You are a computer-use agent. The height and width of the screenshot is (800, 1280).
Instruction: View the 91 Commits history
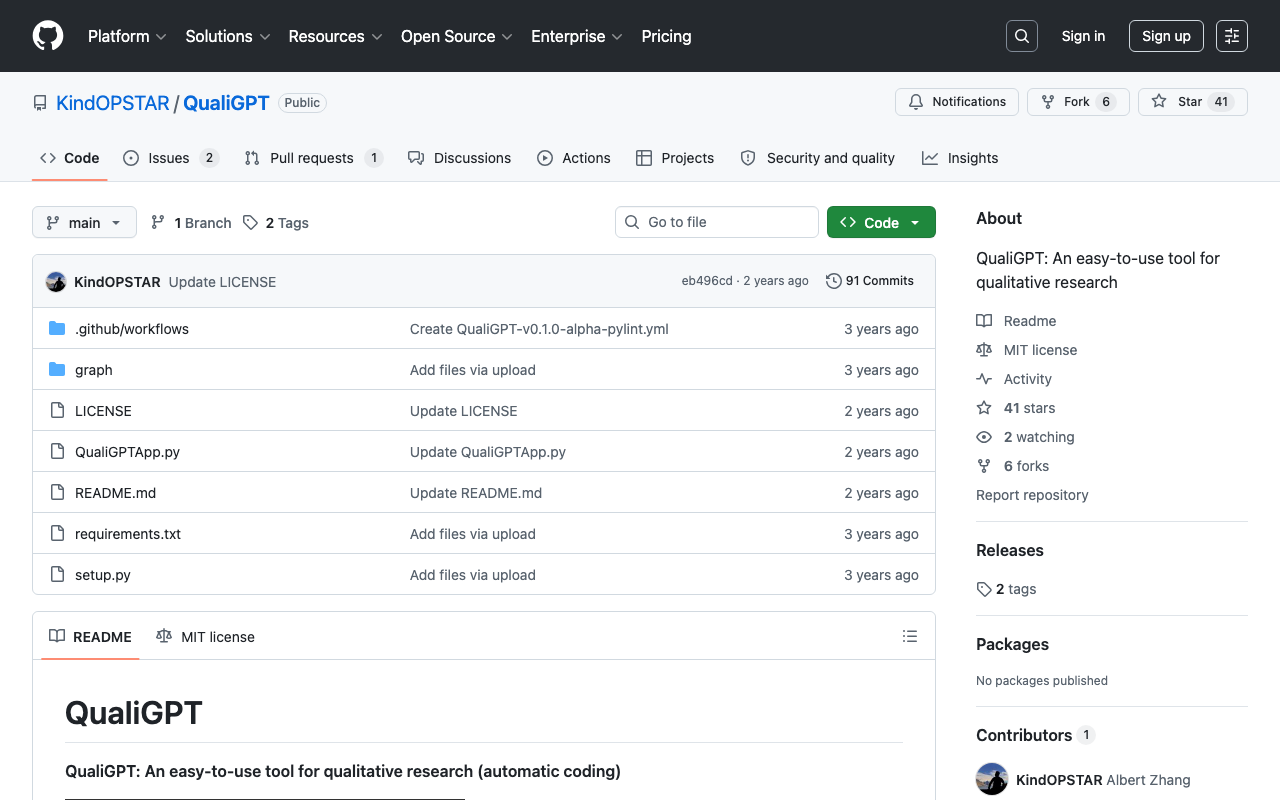pos(870,281)
